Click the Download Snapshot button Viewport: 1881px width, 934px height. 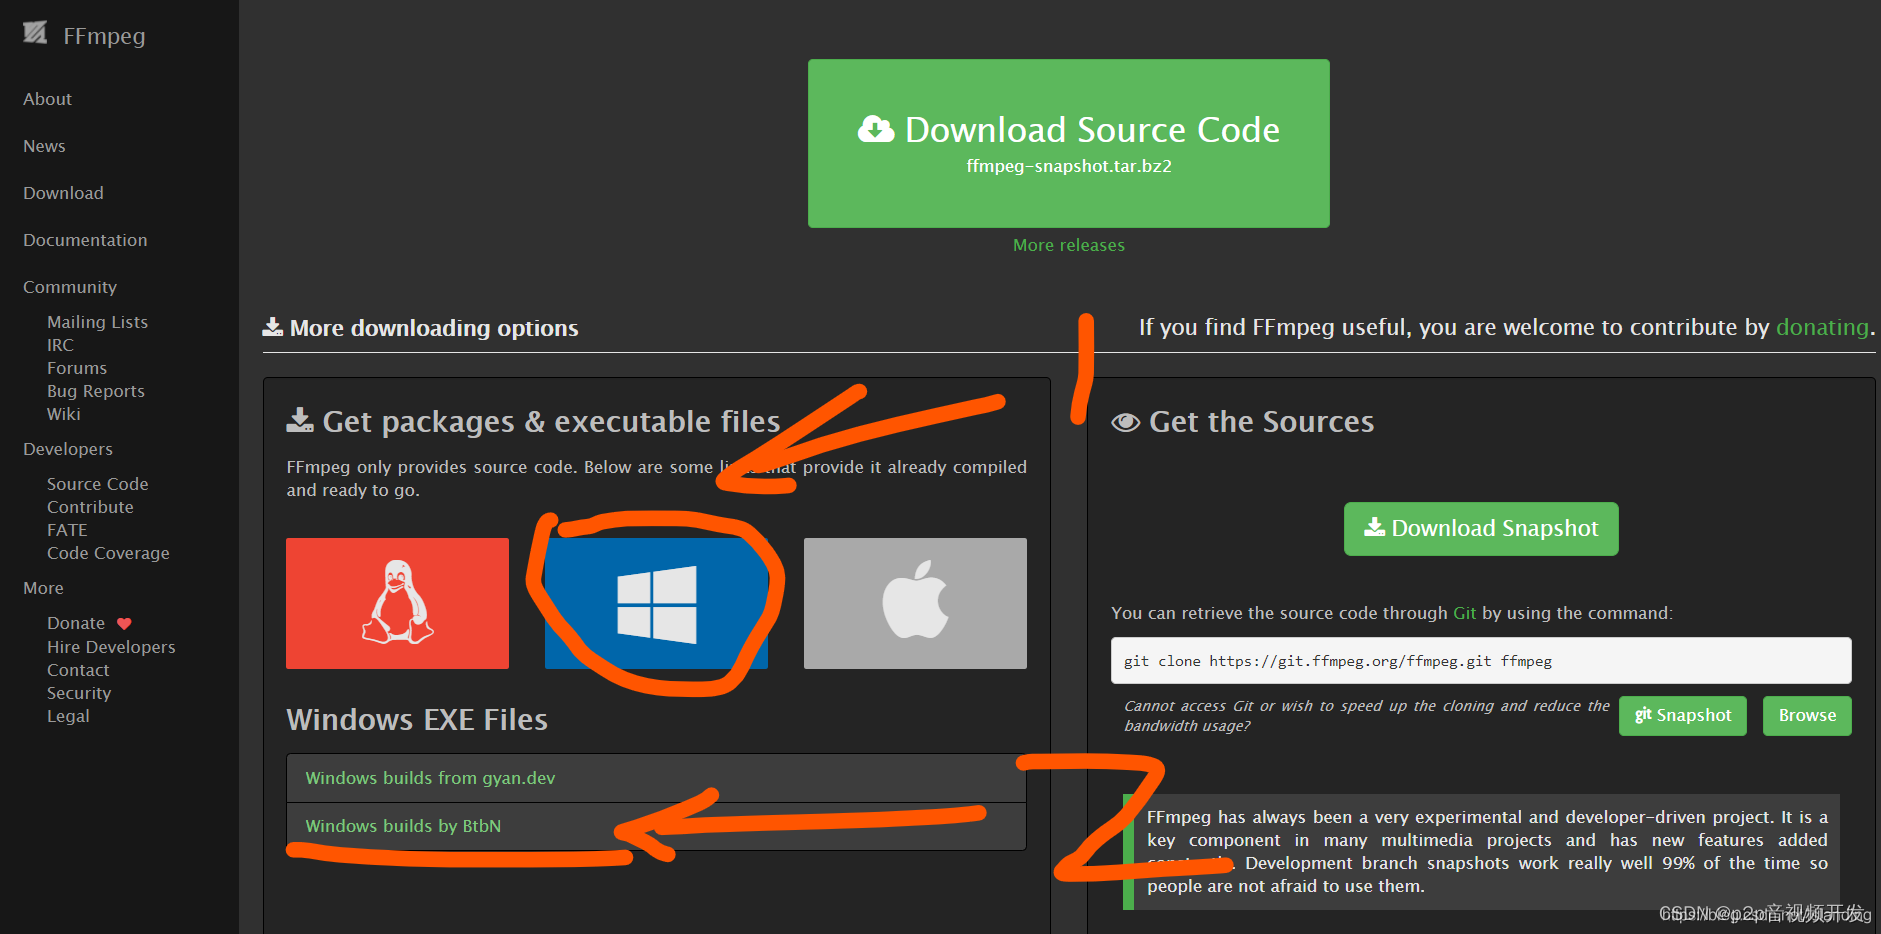1481,529
